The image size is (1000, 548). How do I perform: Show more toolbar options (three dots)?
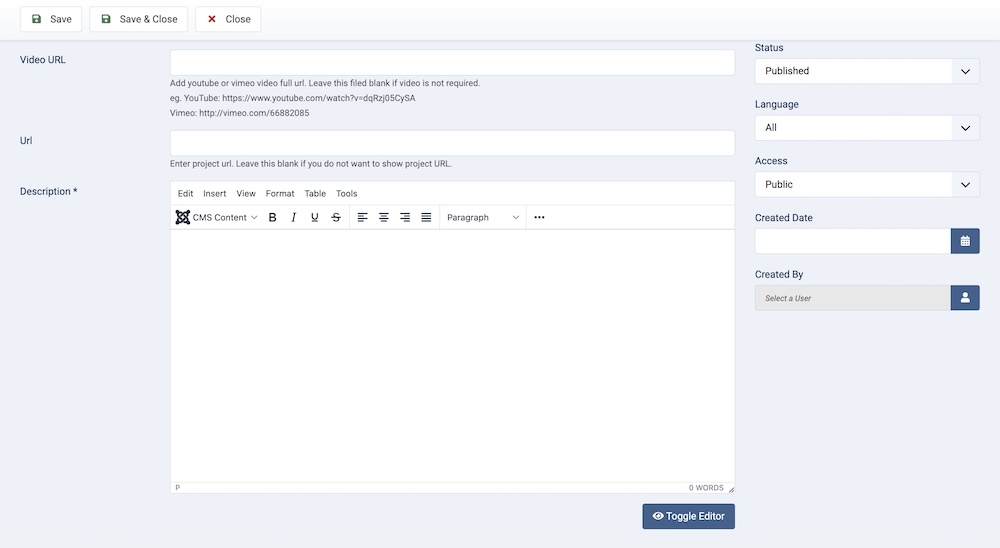click(x=540, y=217)
